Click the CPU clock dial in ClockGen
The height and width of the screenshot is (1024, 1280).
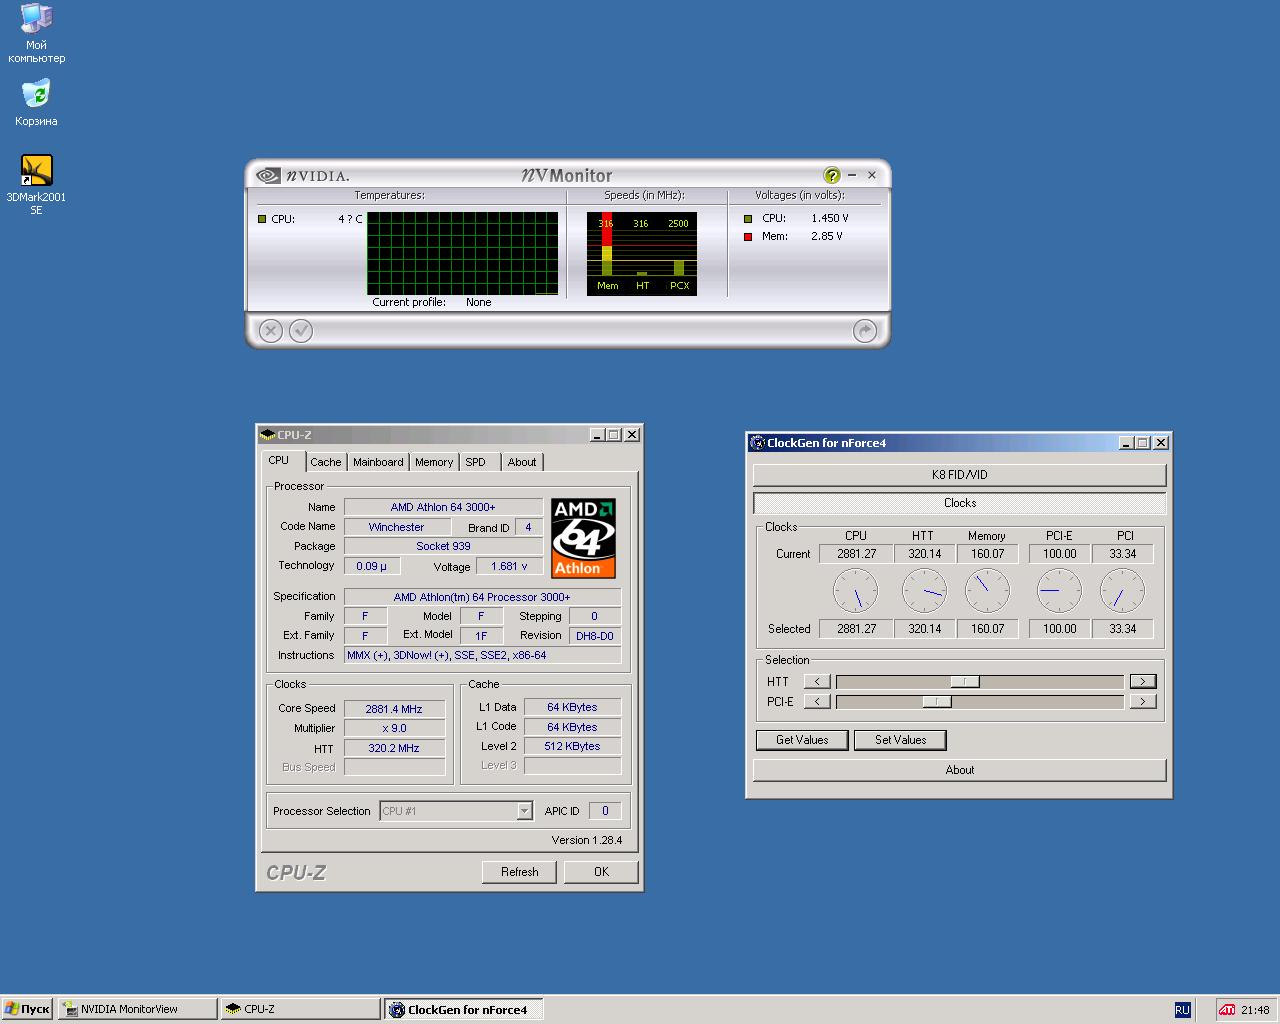855,591
